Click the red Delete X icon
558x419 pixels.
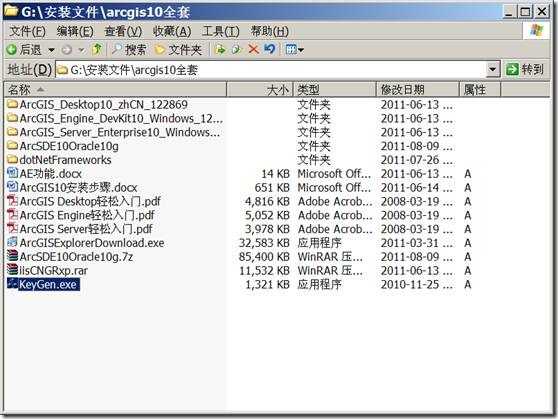[253, 49]
